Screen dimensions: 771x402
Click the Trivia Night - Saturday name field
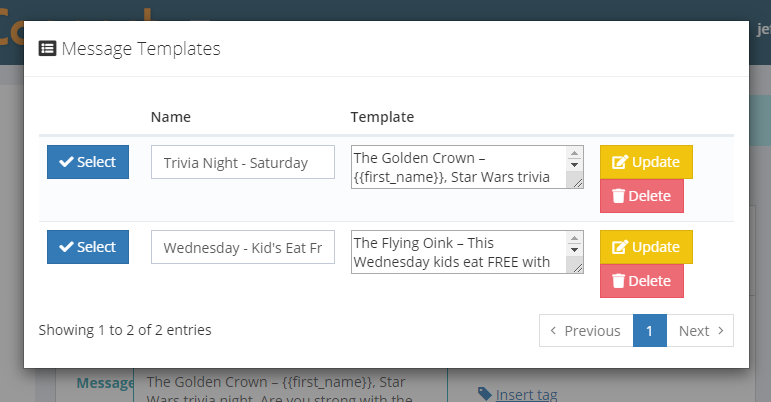point(243,162)
